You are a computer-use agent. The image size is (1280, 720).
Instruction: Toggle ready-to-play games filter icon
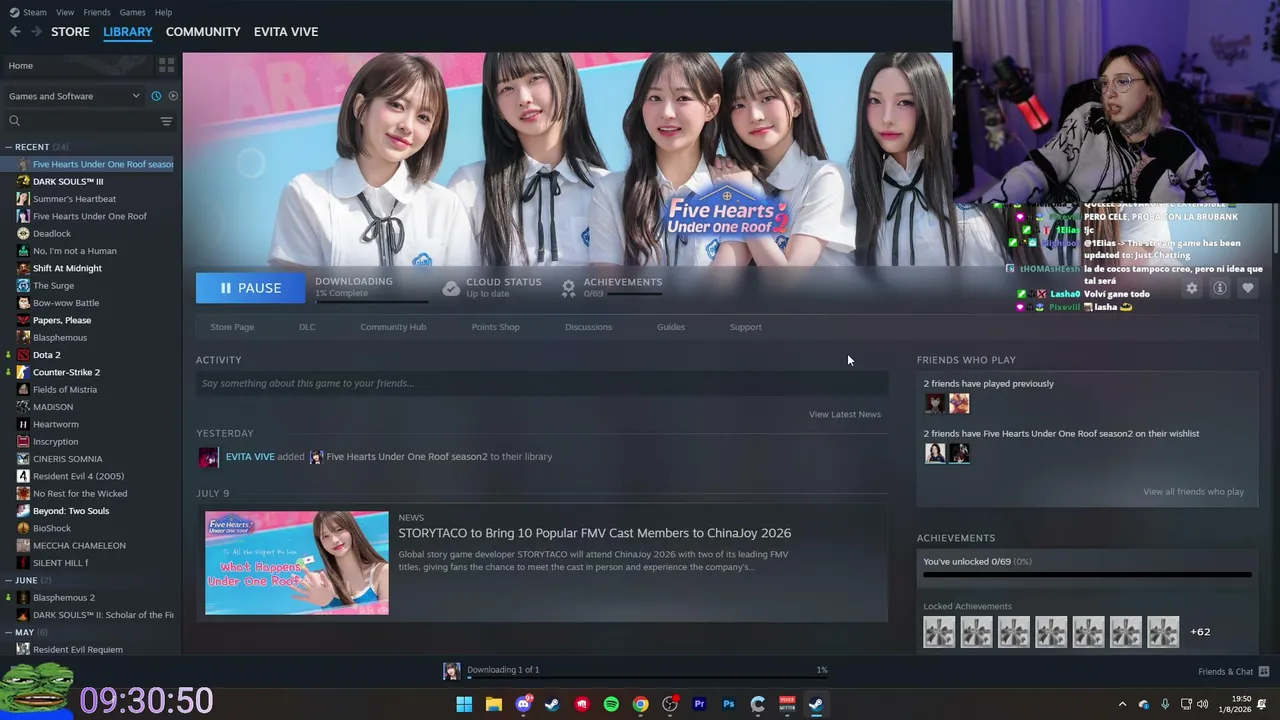tap(173, 96)
